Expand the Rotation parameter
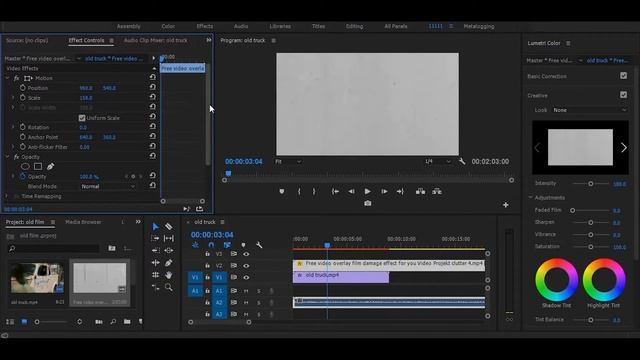 (13, 127)
